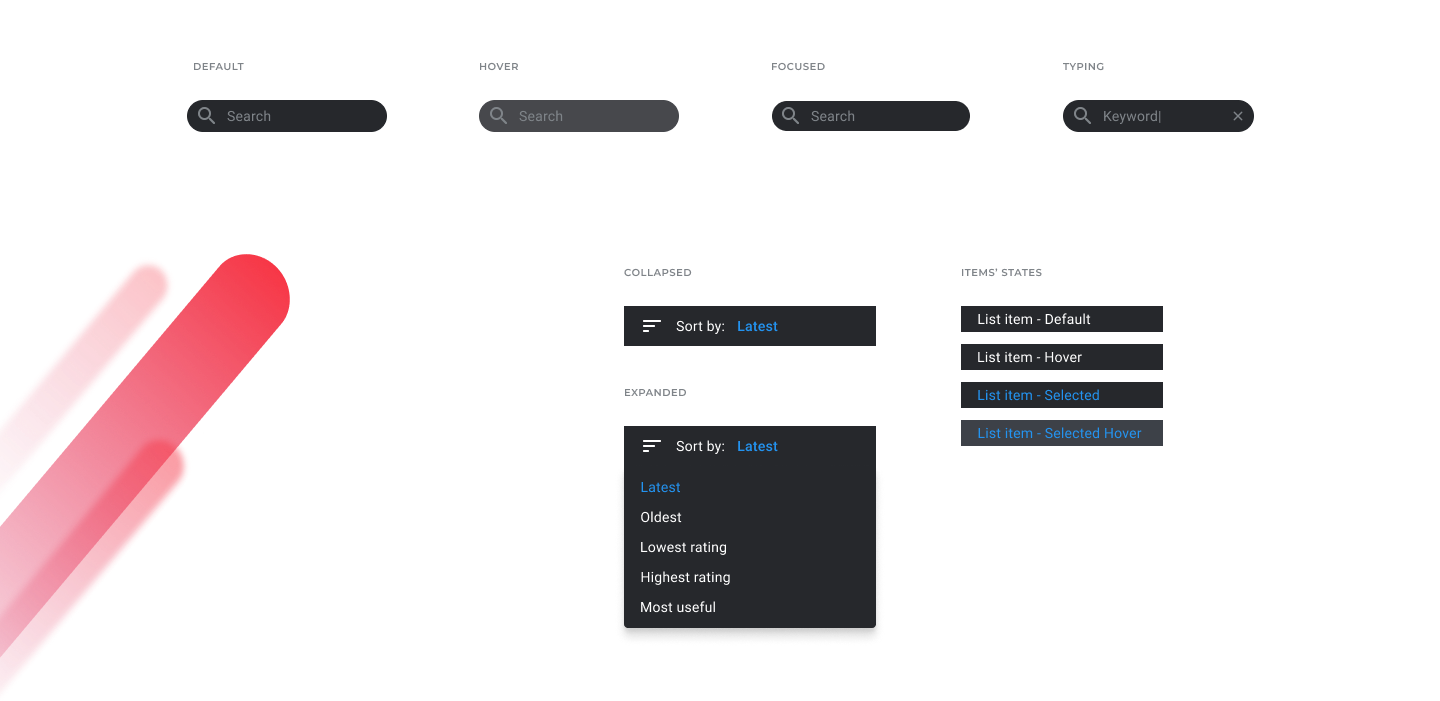Collapse the expanded Sort by Latest dropdown

[750, 446]
